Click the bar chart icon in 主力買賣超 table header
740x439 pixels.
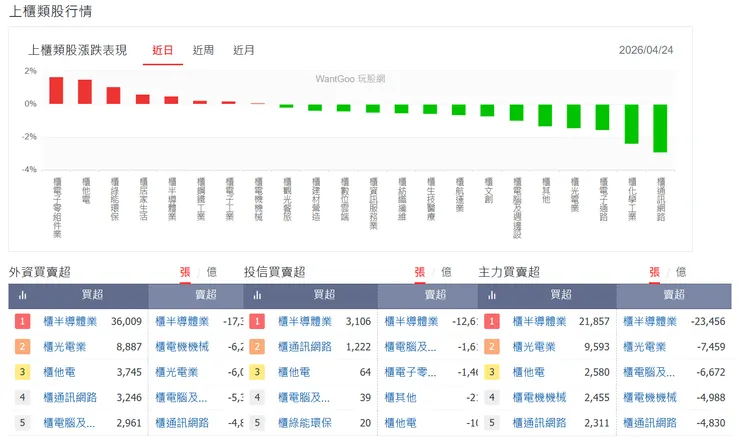[492, 295]
